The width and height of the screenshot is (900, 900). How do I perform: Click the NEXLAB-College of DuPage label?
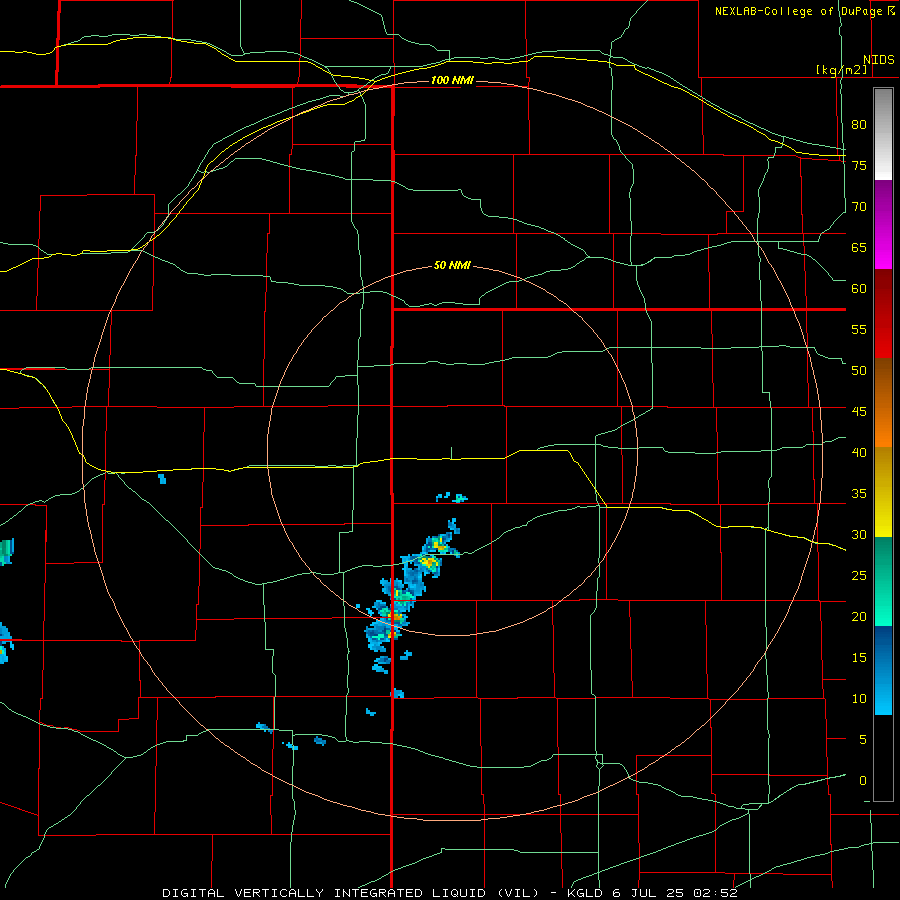801,11
